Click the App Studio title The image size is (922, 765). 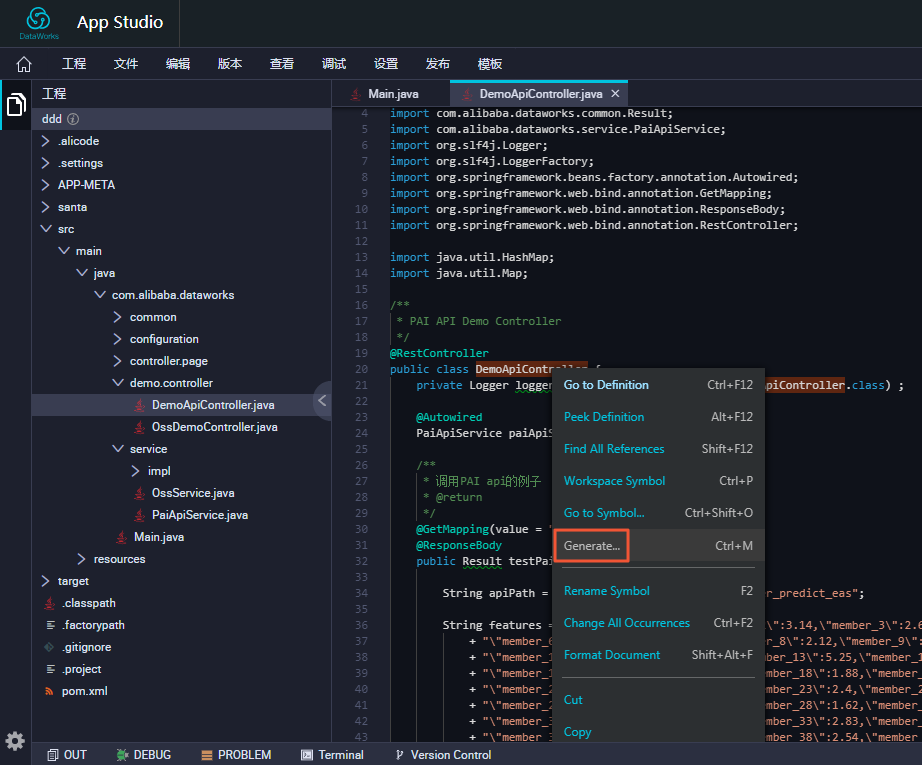[120, 22]
